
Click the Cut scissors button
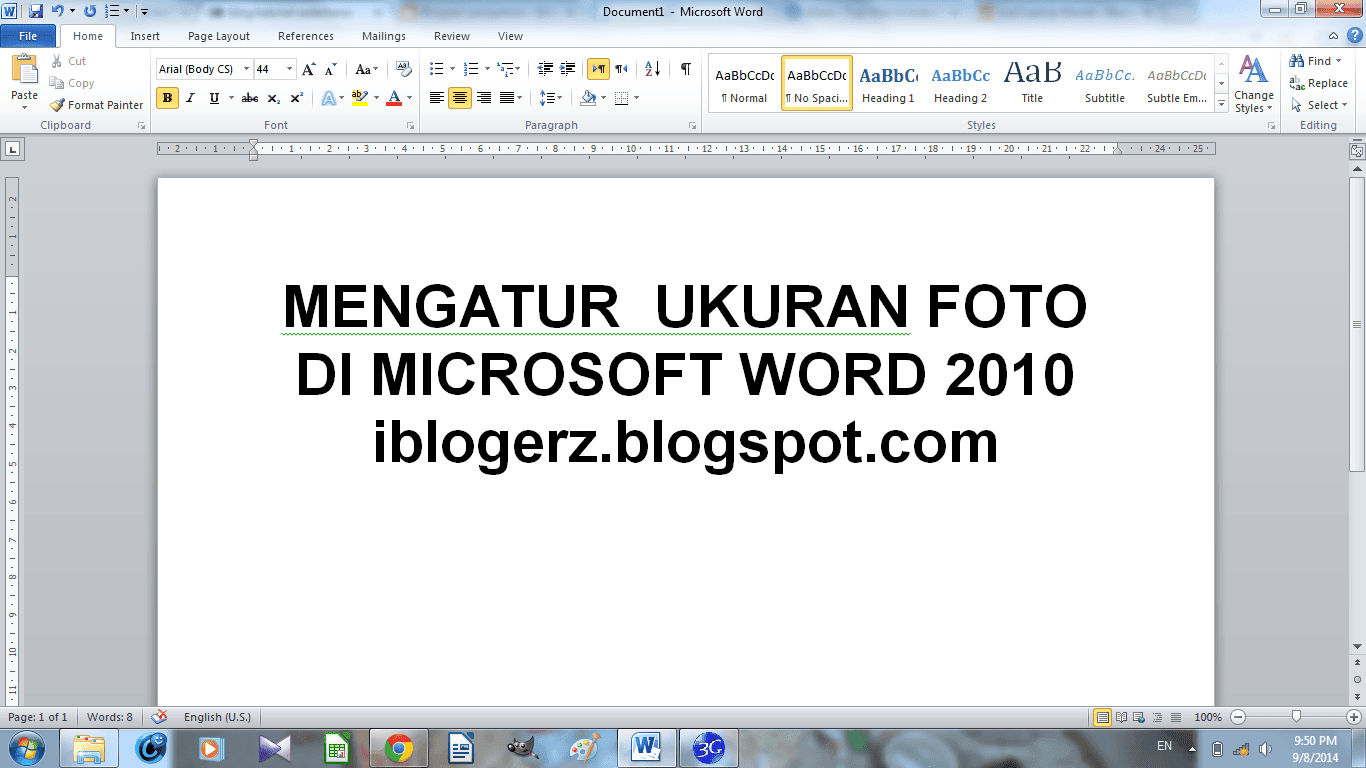coord(69,61)
